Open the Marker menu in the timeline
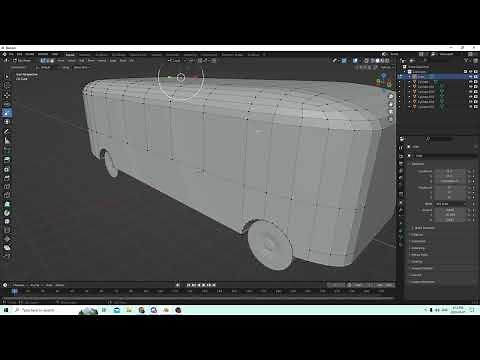The height and width of the screenshot is (360, 480). [60, 285]
